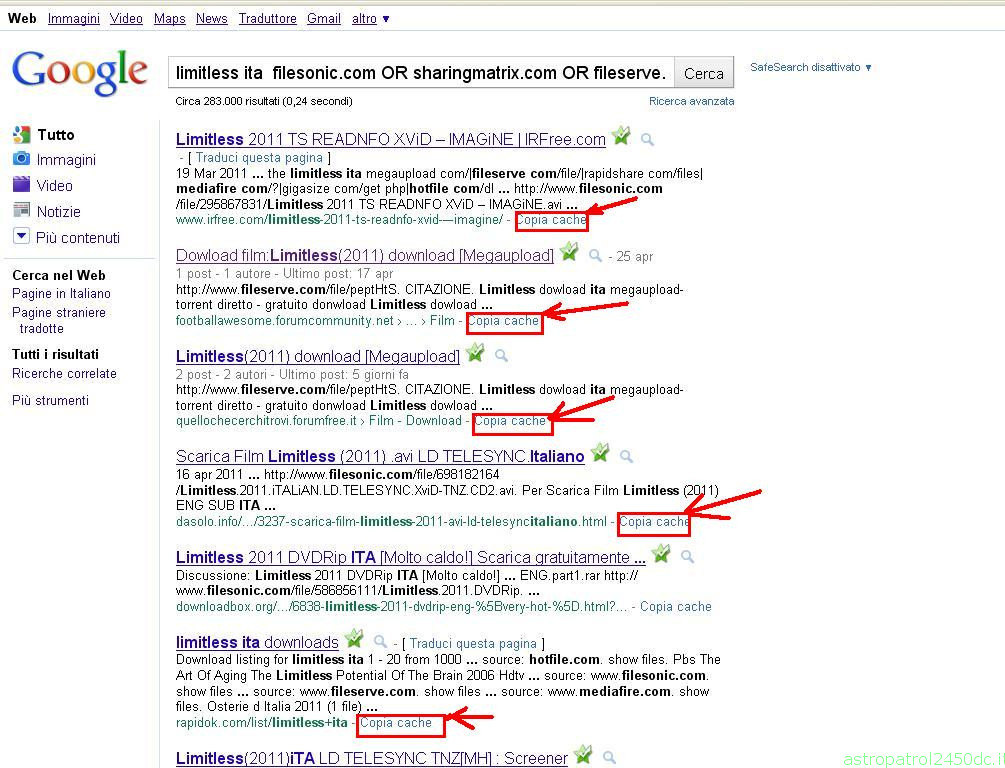The image size is (1005, 768).
Task: Open Limitless(2011)iTA LD TELESYNC Screener result
Action: point(372,758)
